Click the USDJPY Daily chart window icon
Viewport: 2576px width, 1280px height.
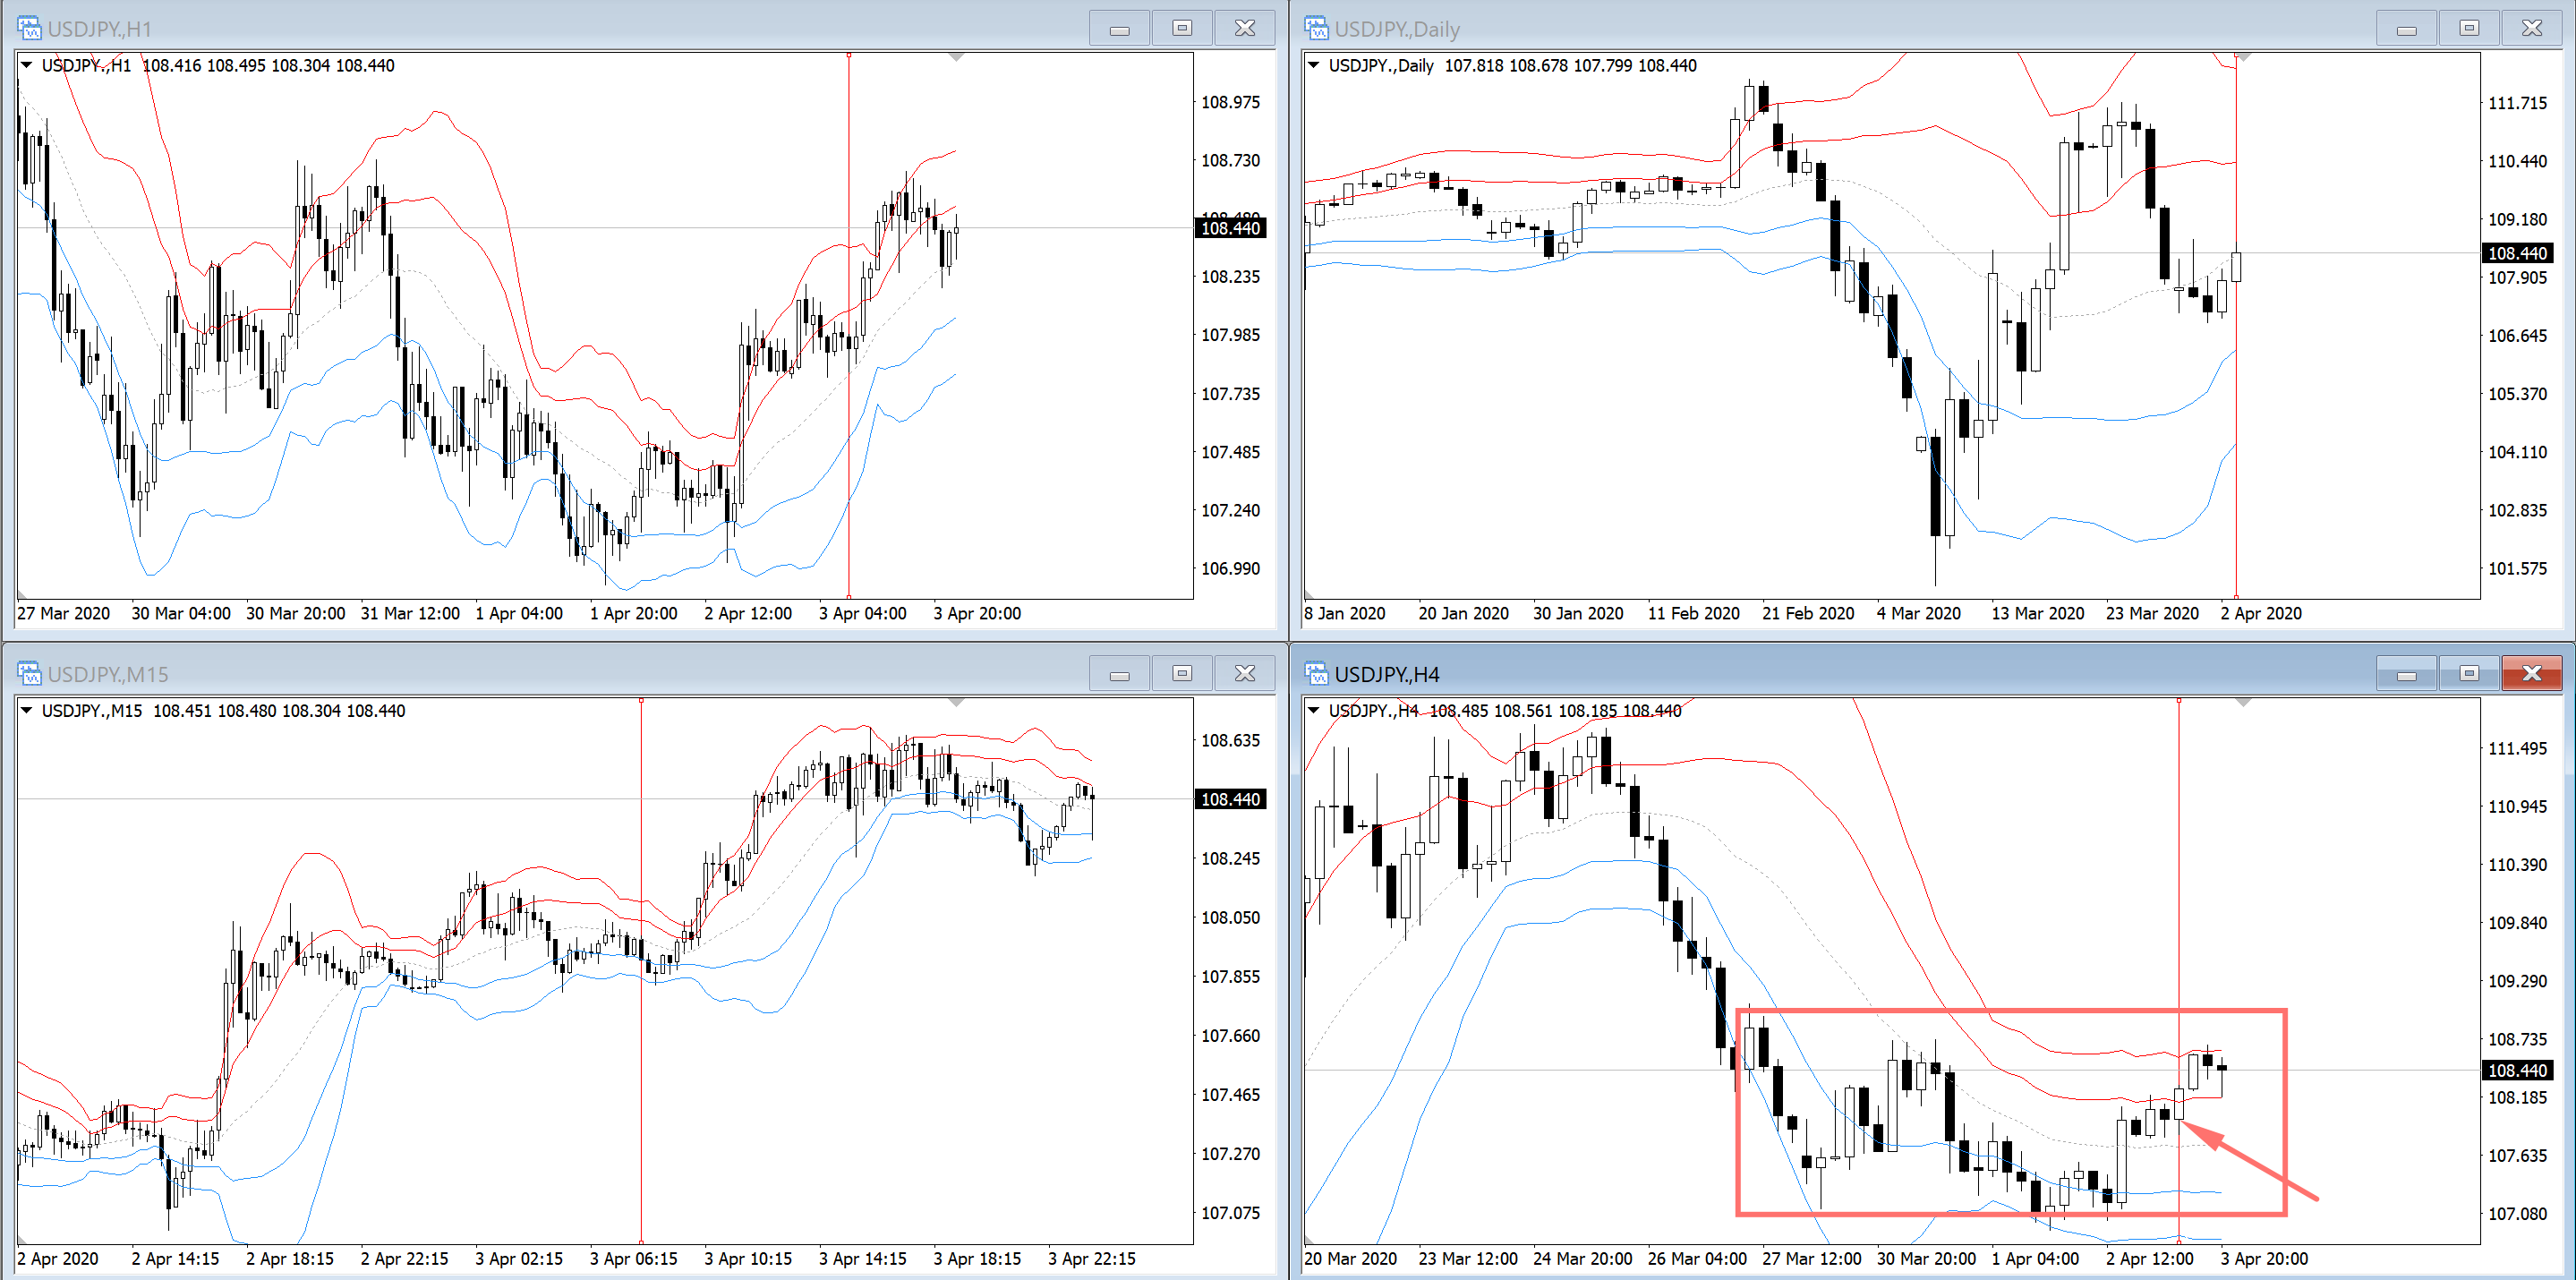point(1316,28)
